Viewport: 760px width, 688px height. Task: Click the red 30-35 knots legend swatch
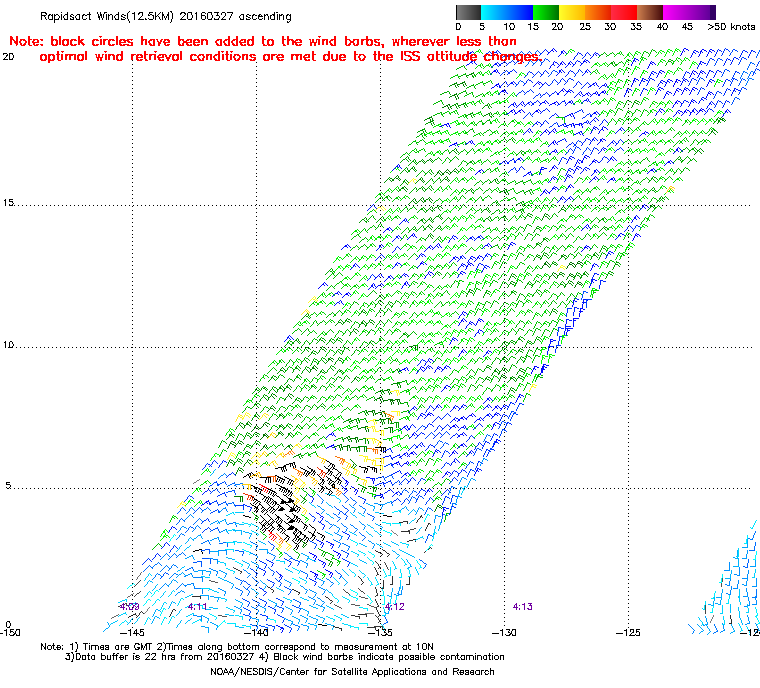[x=624, y=12]
